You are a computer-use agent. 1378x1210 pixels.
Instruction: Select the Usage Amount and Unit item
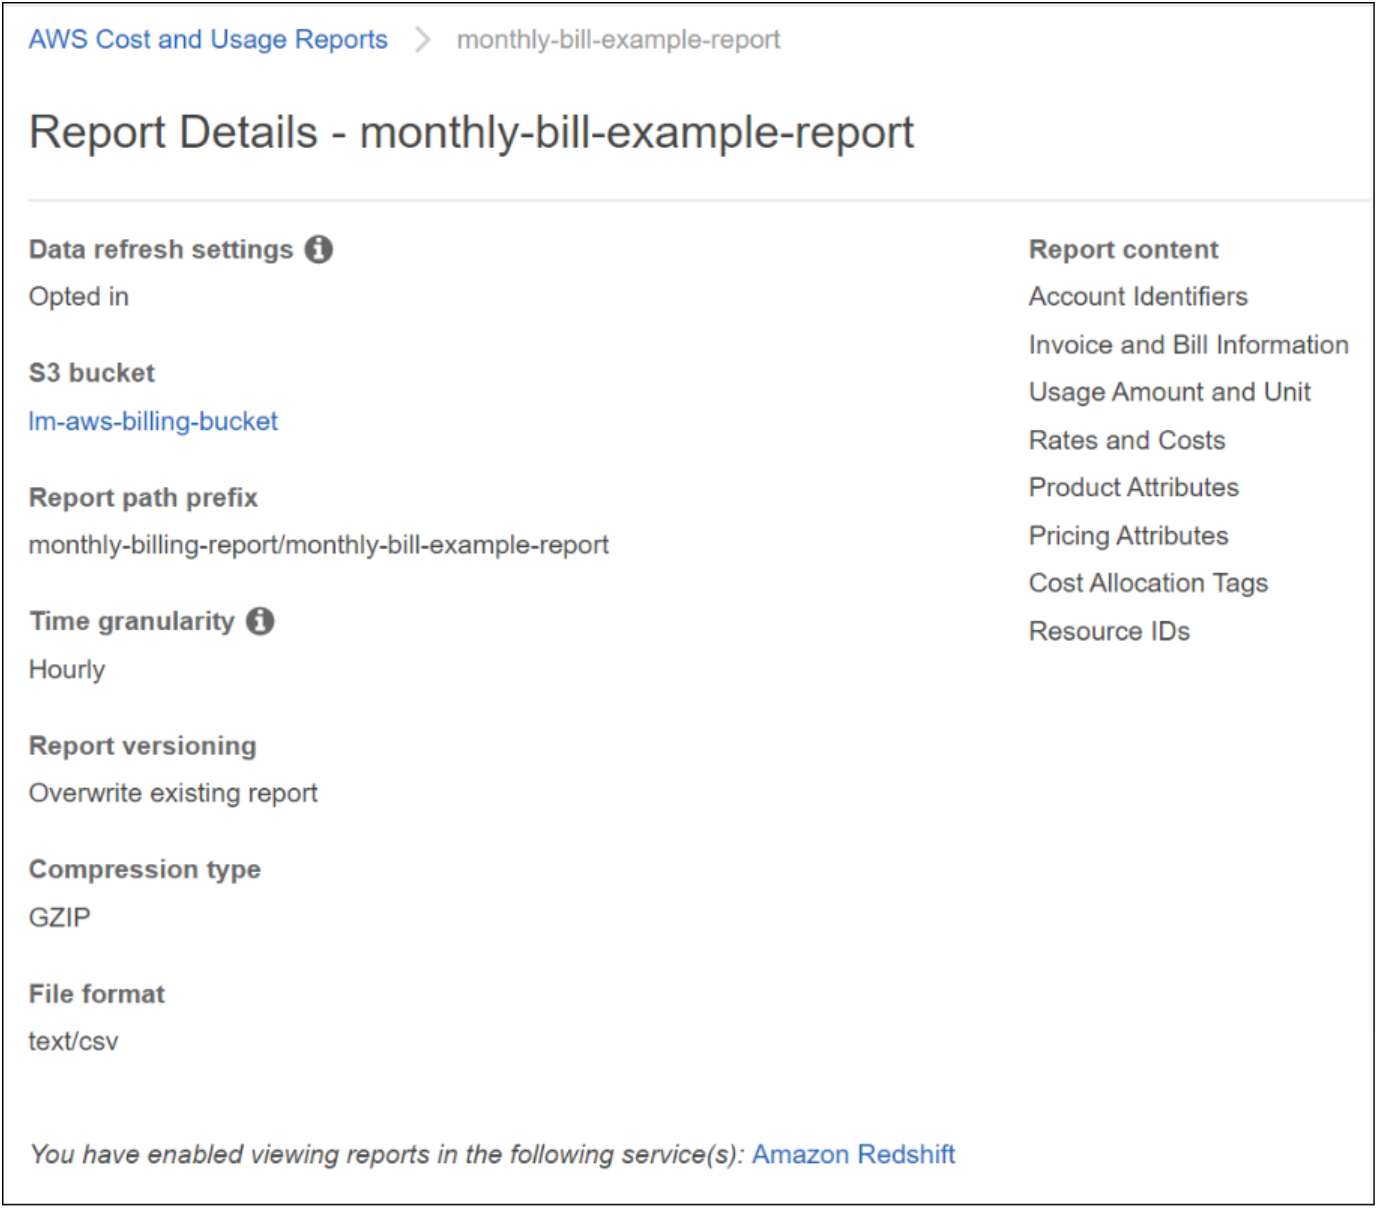click(x=1169, y=392)
